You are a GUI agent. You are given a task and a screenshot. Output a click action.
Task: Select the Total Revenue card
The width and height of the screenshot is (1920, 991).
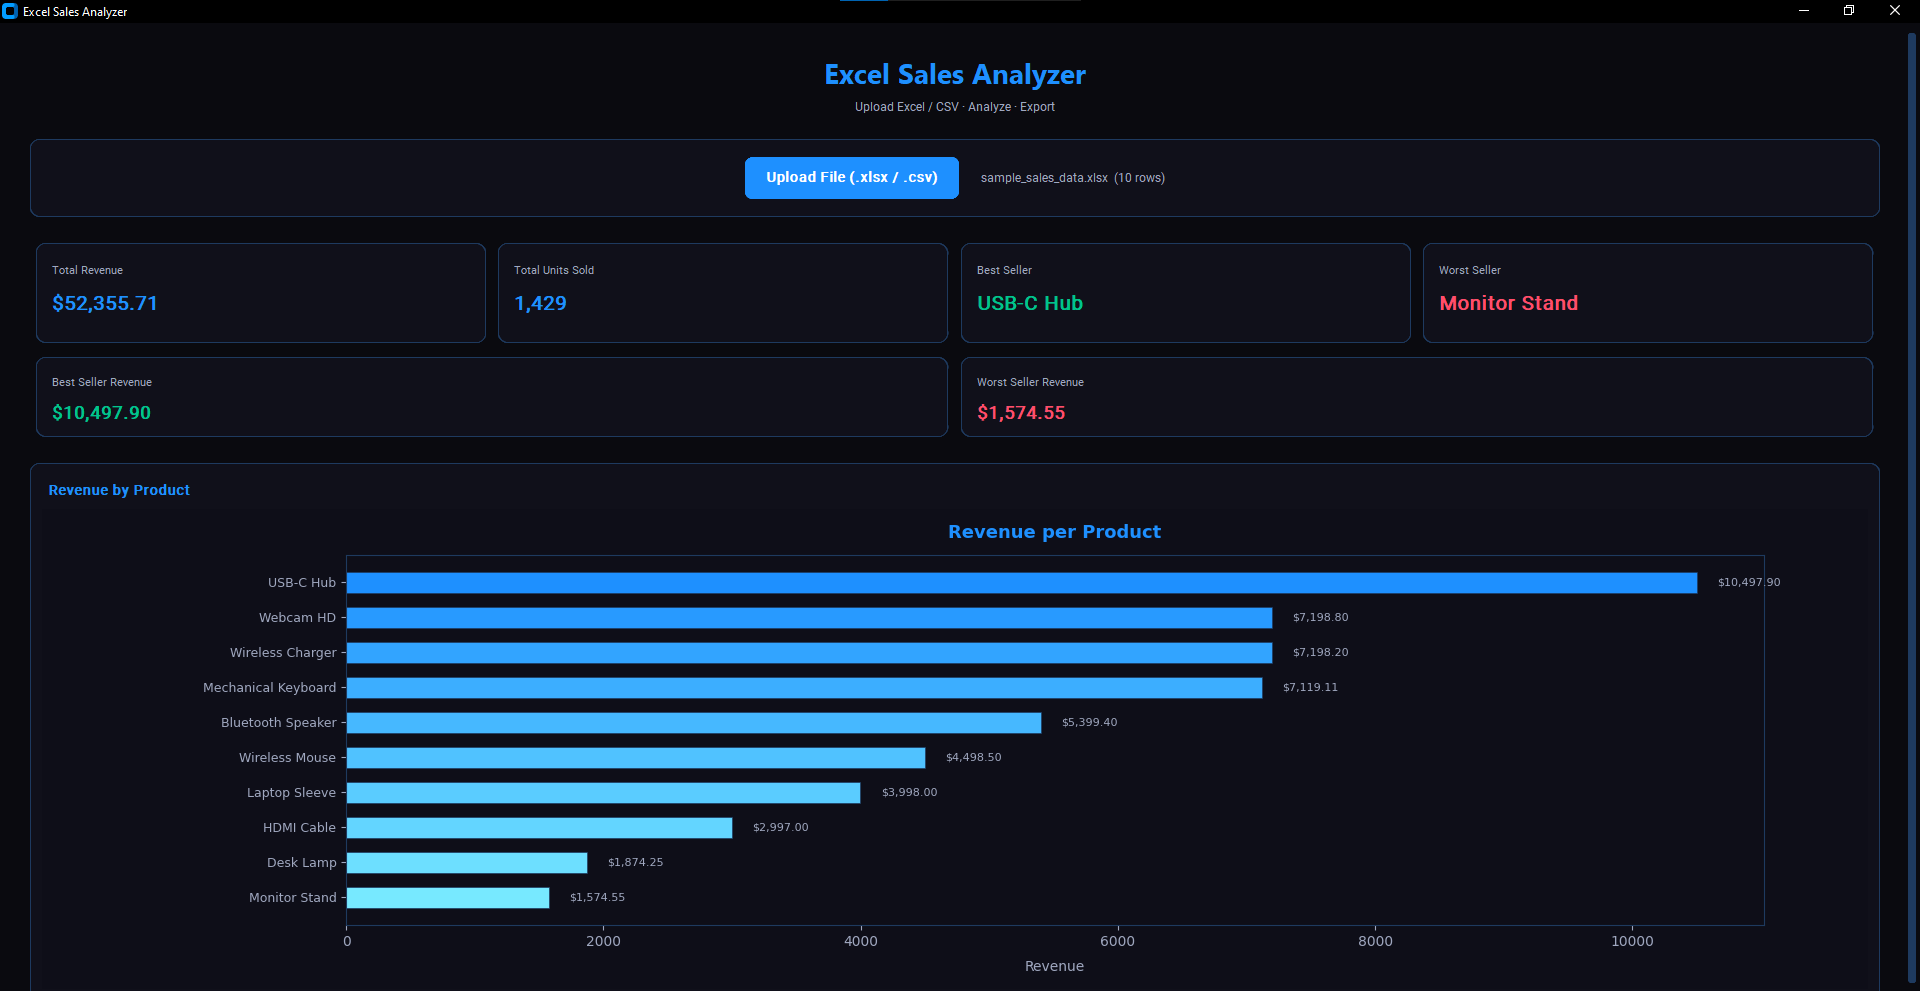(260, 293)
